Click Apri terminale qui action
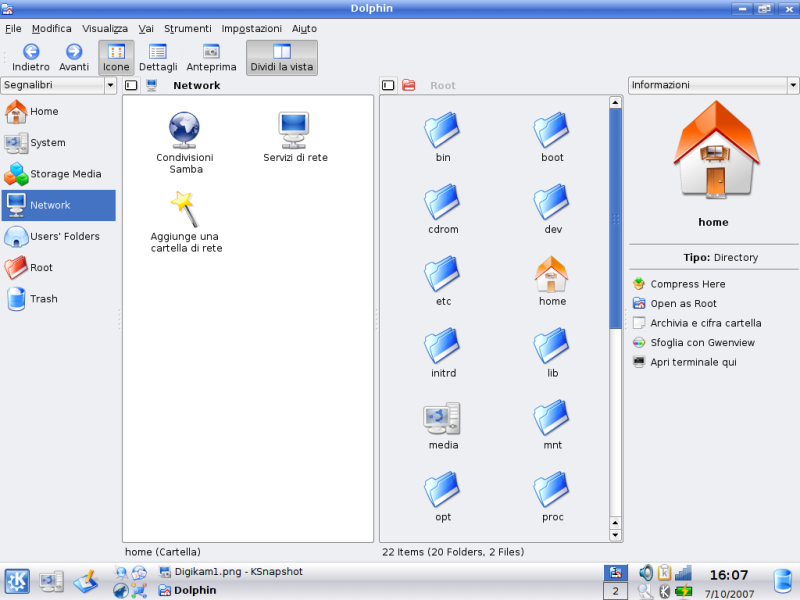The width and height of the screenshot is (800, 600). (692, 362)
